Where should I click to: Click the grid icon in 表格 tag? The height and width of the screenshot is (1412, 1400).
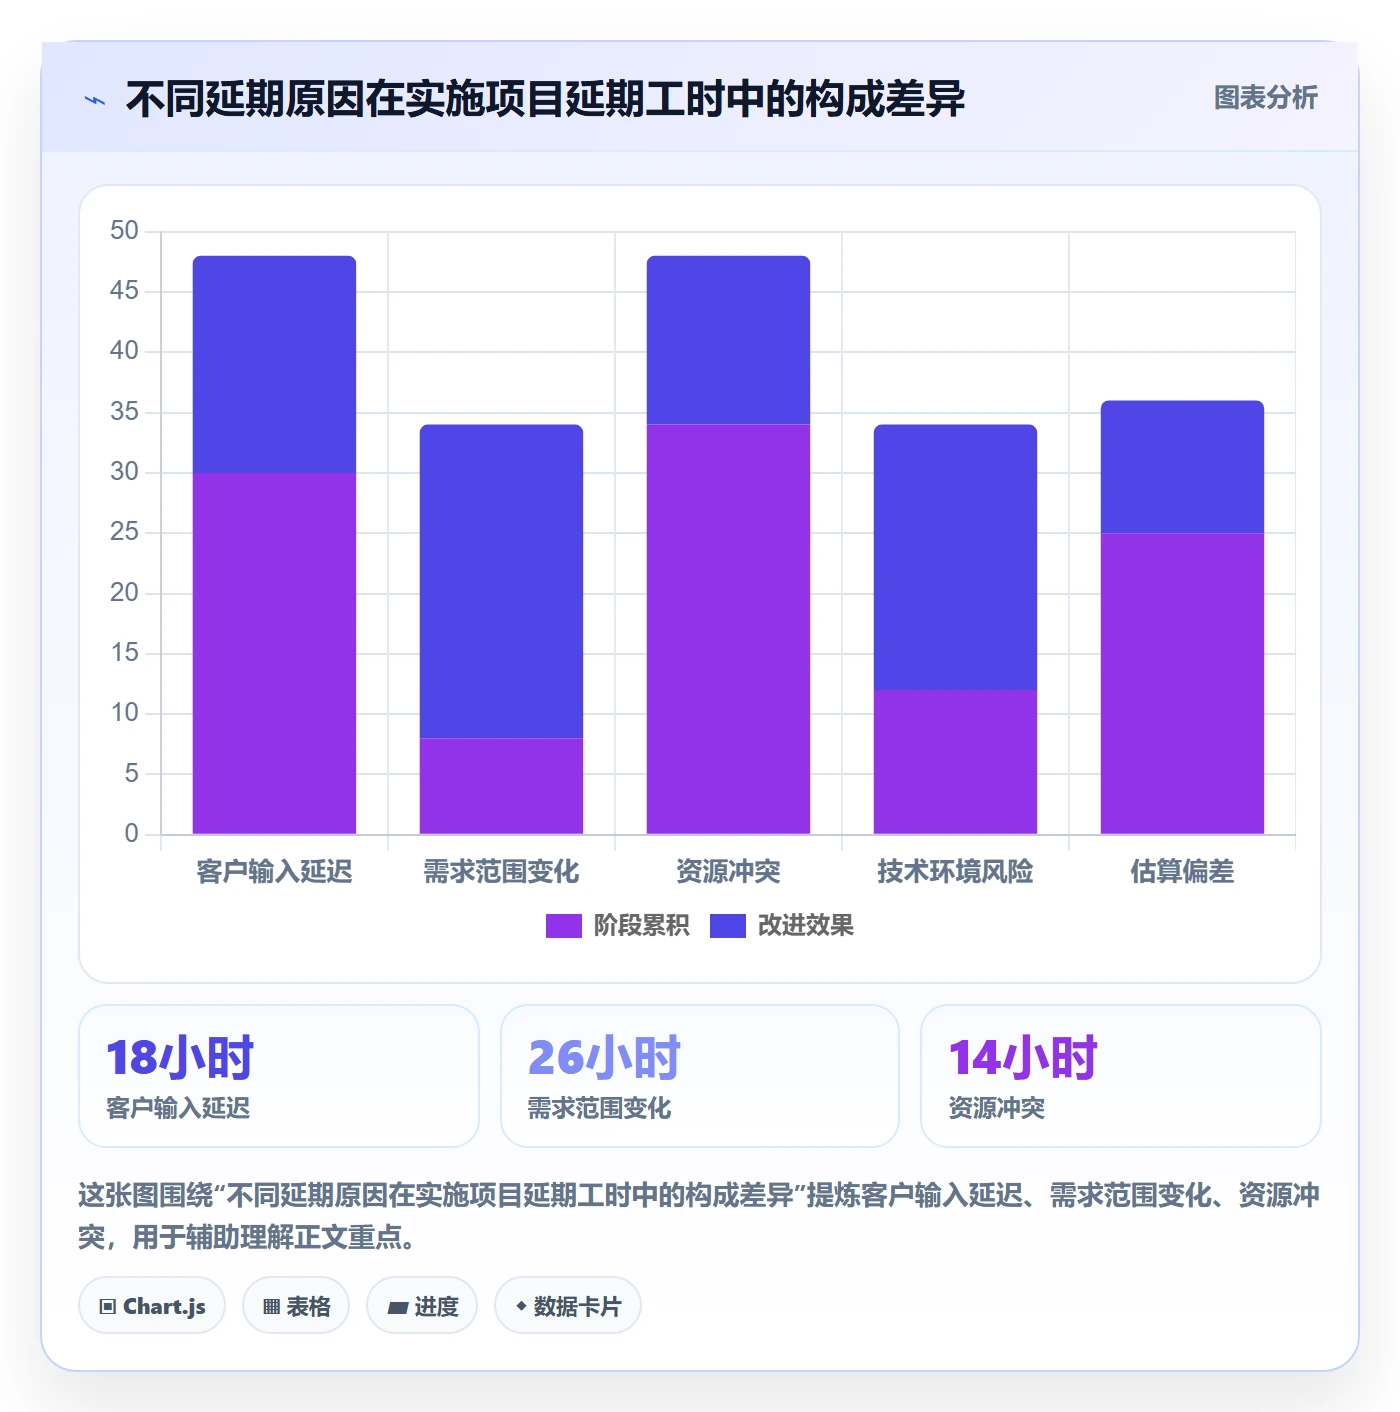(271, 1307)
